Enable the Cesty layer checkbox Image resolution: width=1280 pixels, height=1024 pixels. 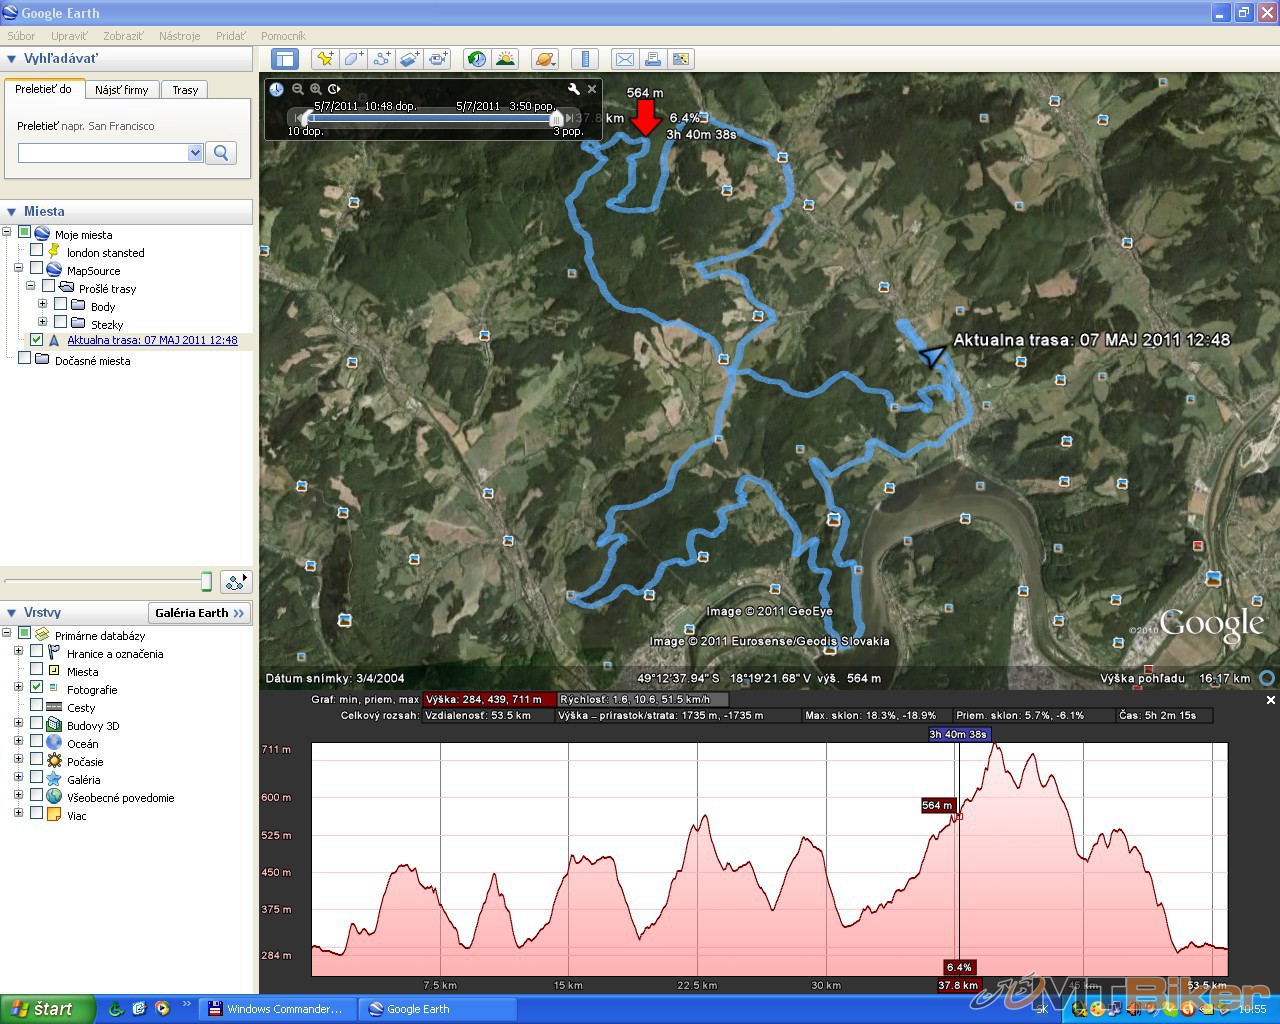point(37,706)
